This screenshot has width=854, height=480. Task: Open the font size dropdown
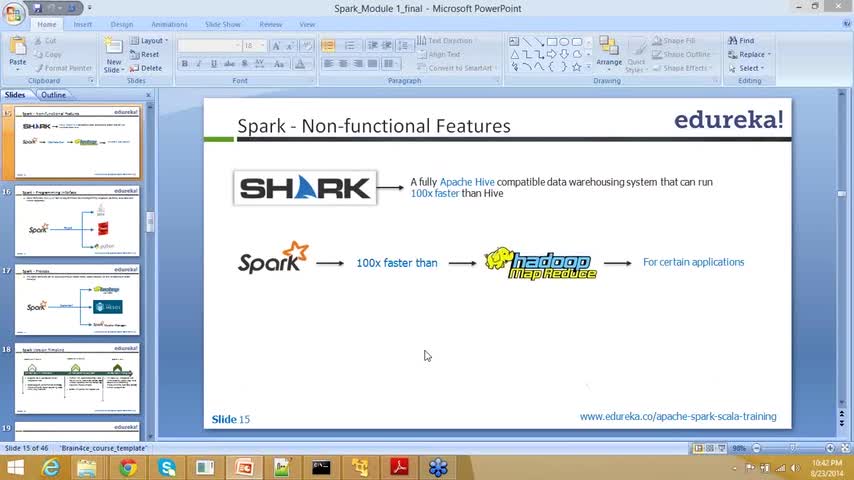[263, 46]
